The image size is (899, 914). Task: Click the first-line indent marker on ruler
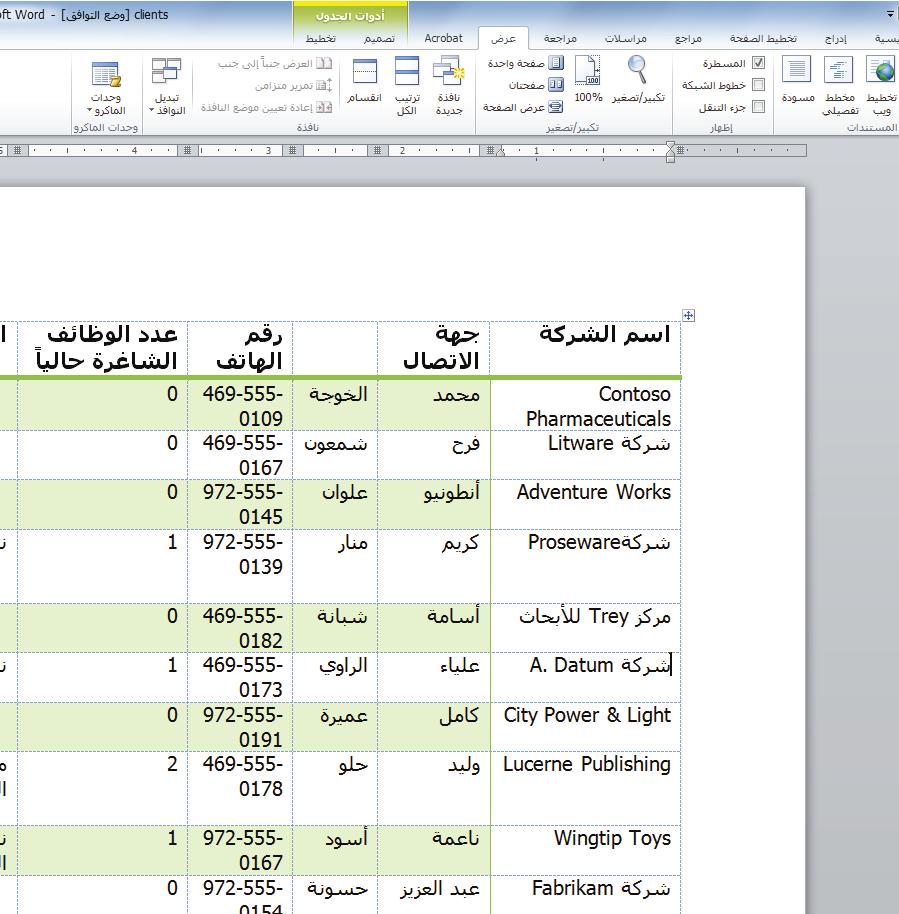(x=670, y=145)
